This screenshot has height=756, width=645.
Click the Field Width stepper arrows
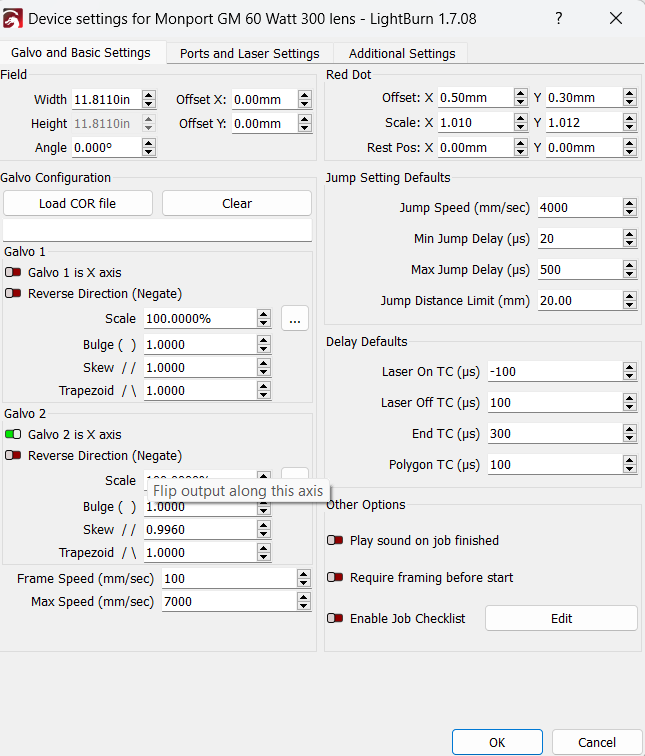[x=149, y=99]
